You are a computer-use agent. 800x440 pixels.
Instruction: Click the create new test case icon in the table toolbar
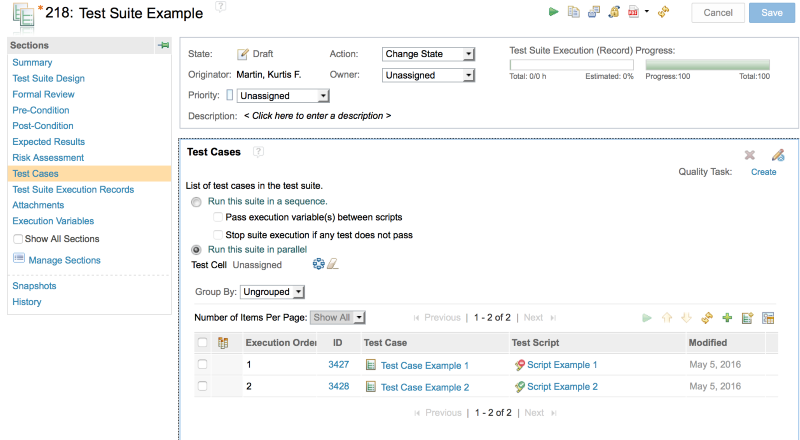point(747,318)
